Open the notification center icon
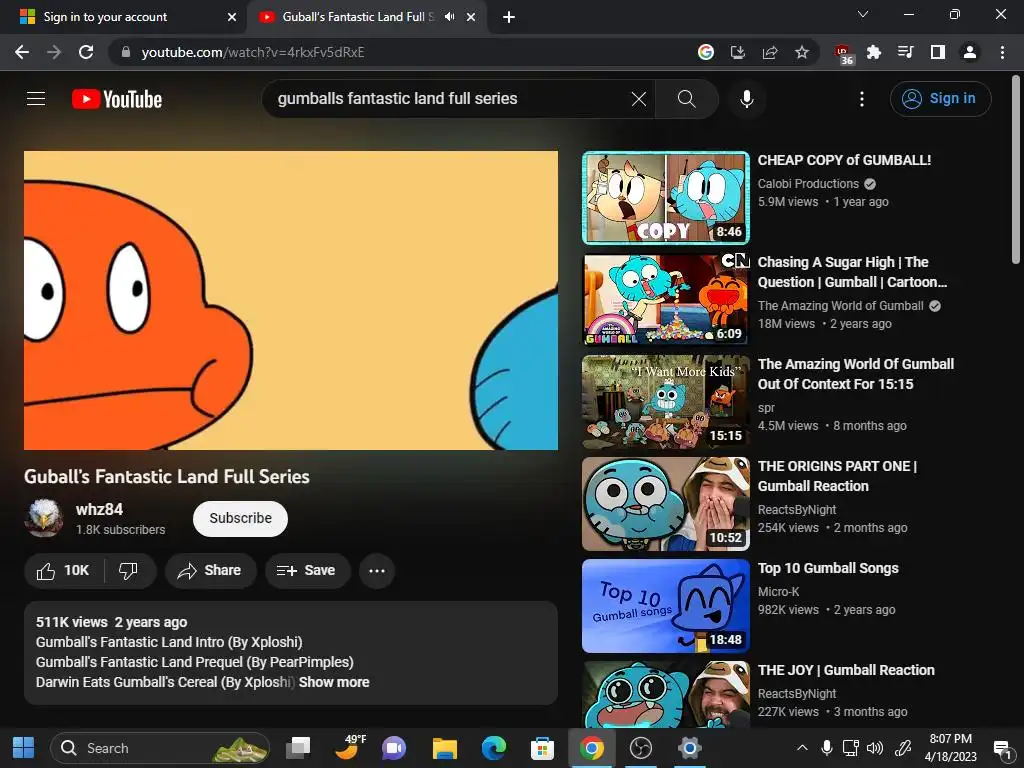Image resolution: width=1024 pixels, height=768 pixels. point(1001,749)
